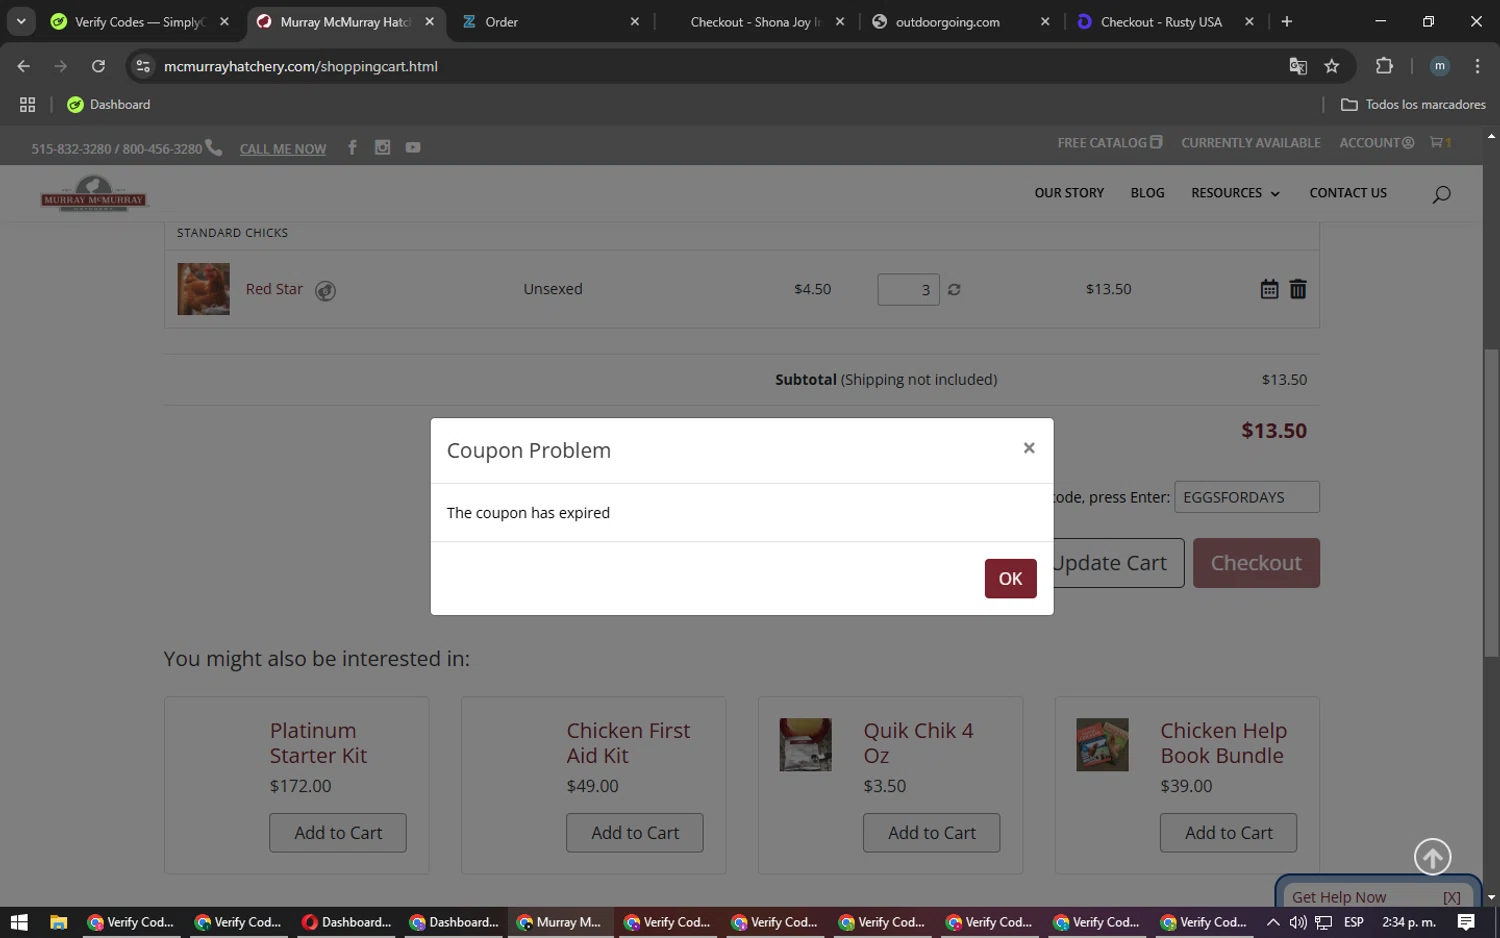1500x938 pixels.
Task: Click the Red Star quantity field
Action: click(x=908, y=289)
